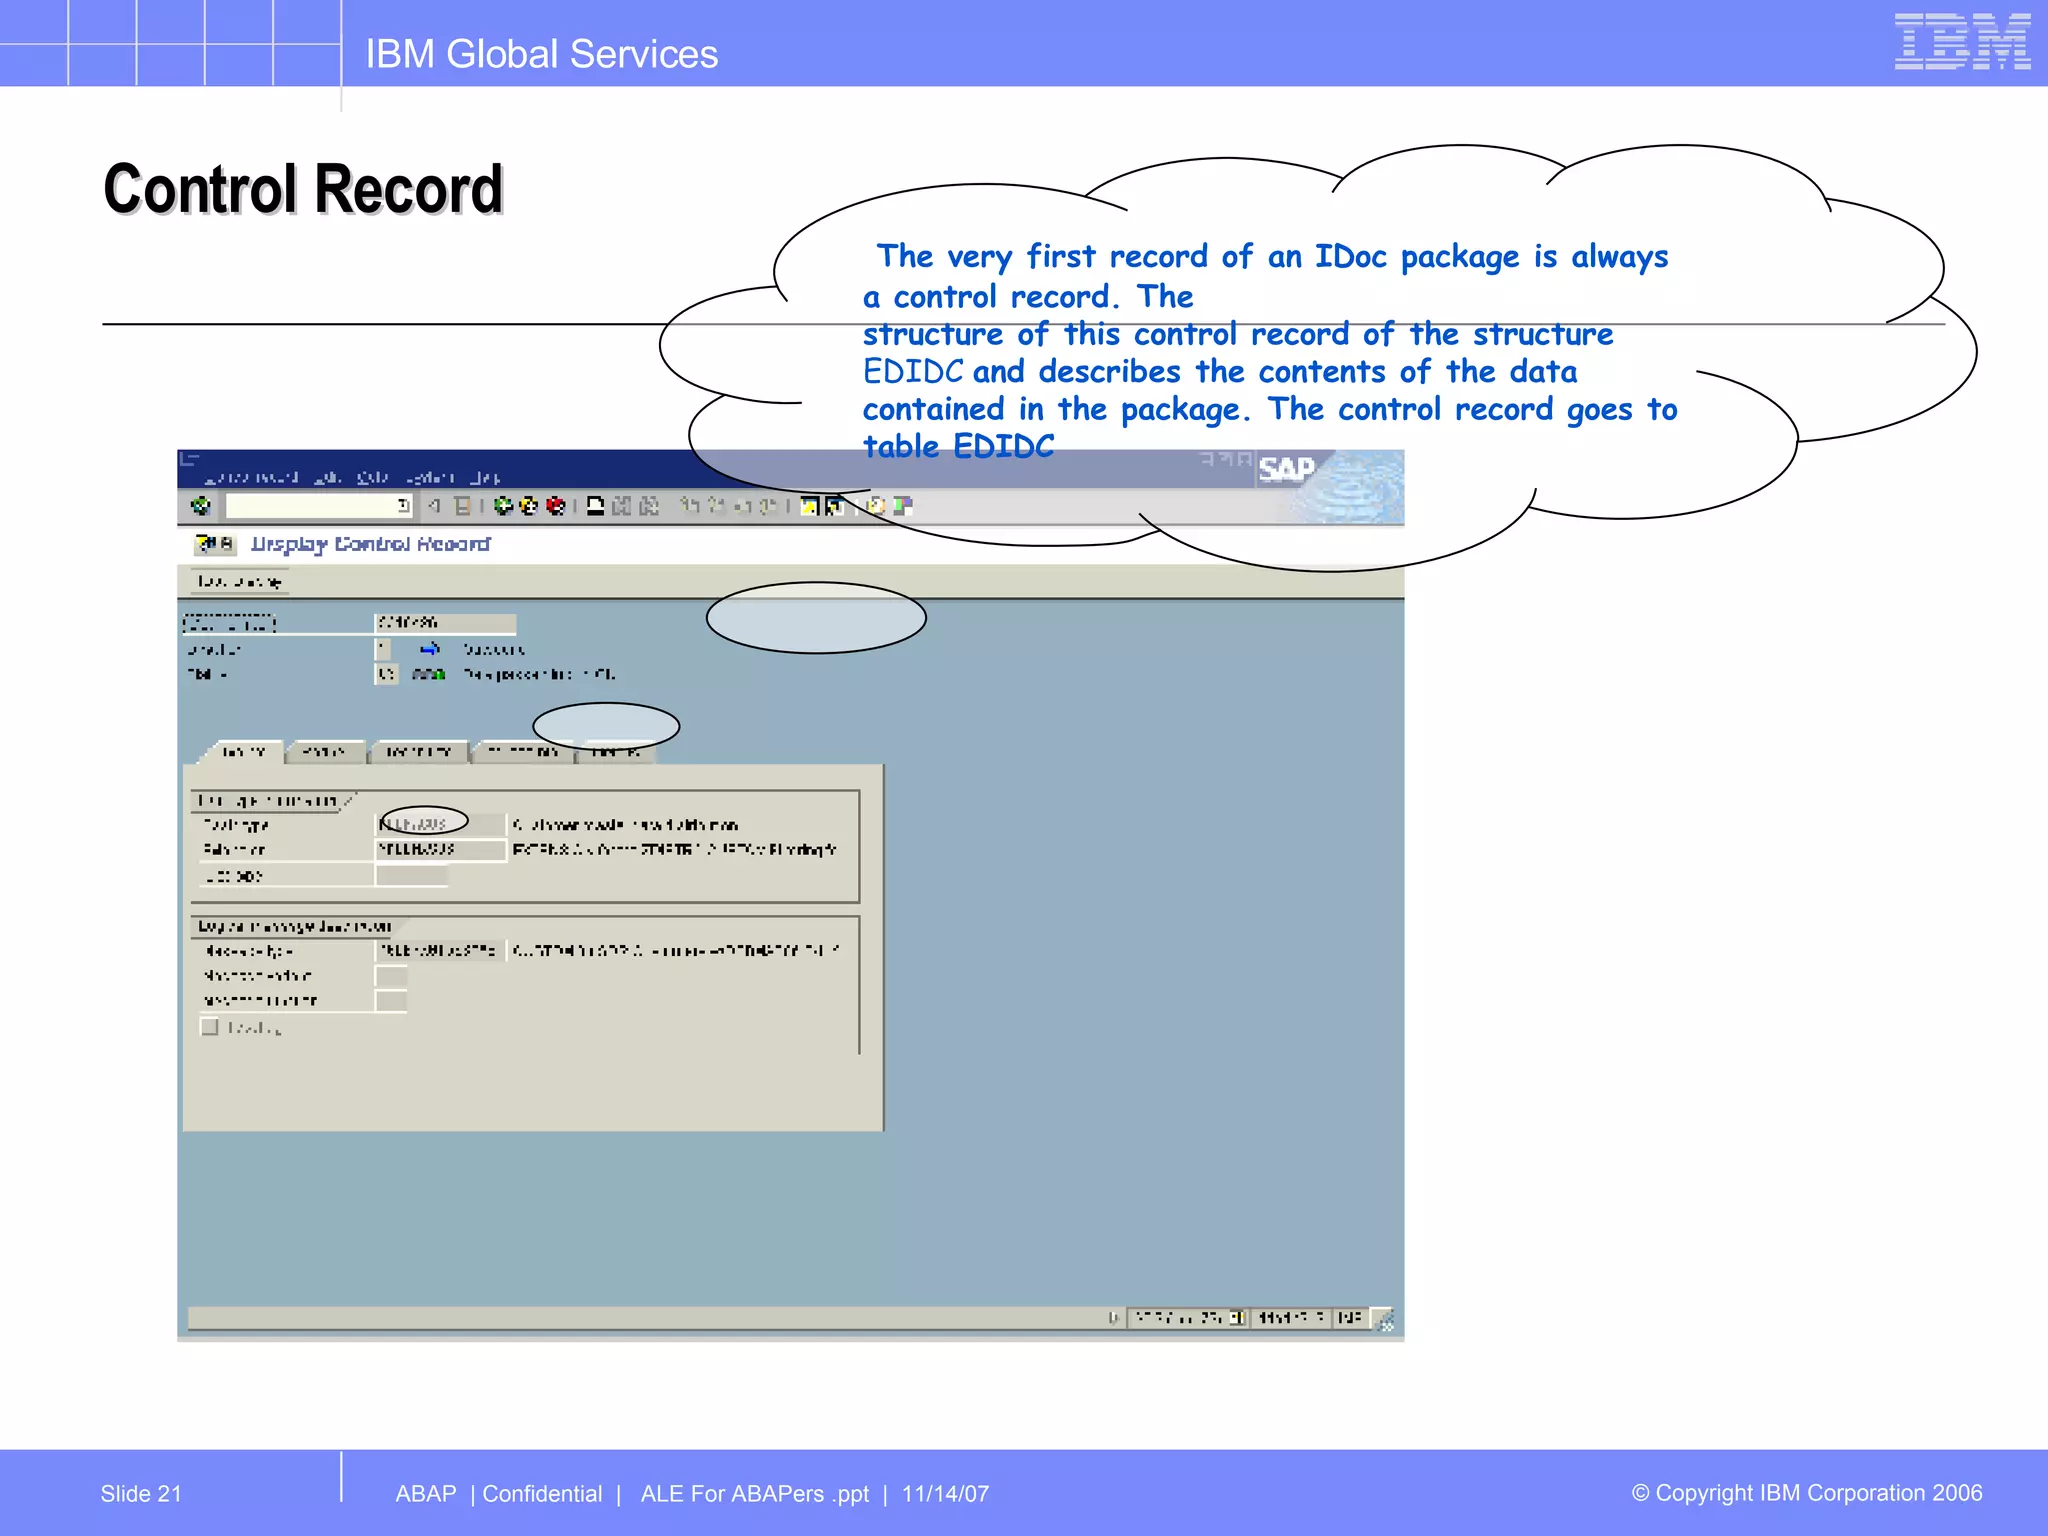The image size is (2048, 1536).
Task: Click the Direction value field
Action: (x=383, y=649)
